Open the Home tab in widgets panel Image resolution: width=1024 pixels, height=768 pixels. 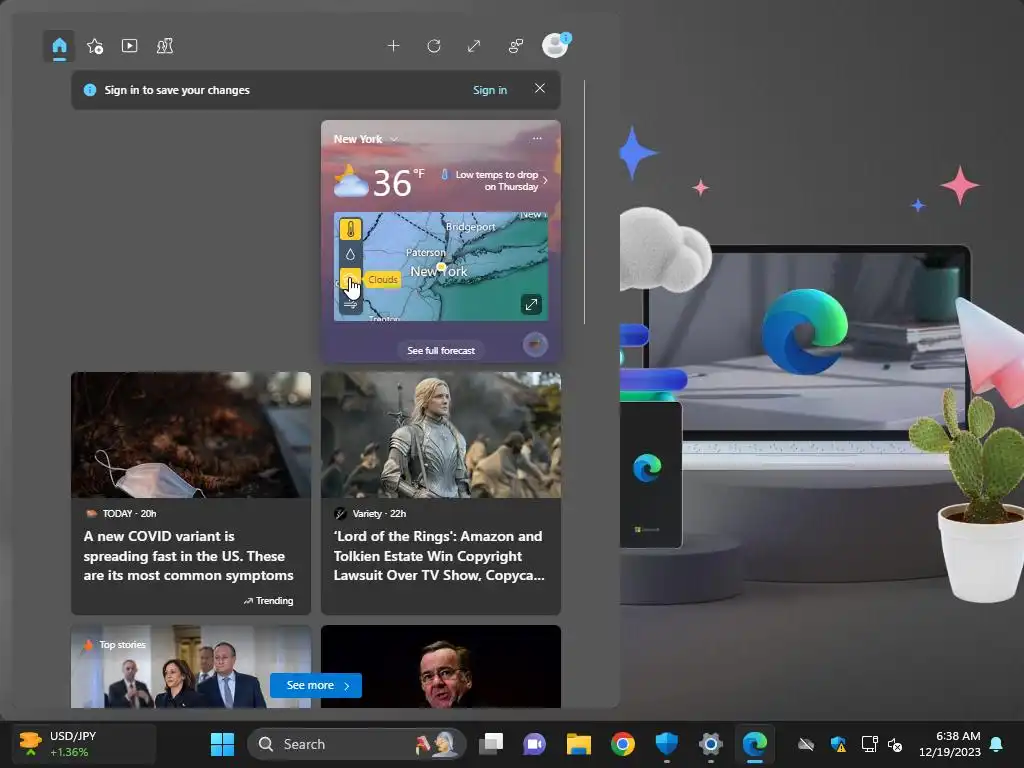59,46
